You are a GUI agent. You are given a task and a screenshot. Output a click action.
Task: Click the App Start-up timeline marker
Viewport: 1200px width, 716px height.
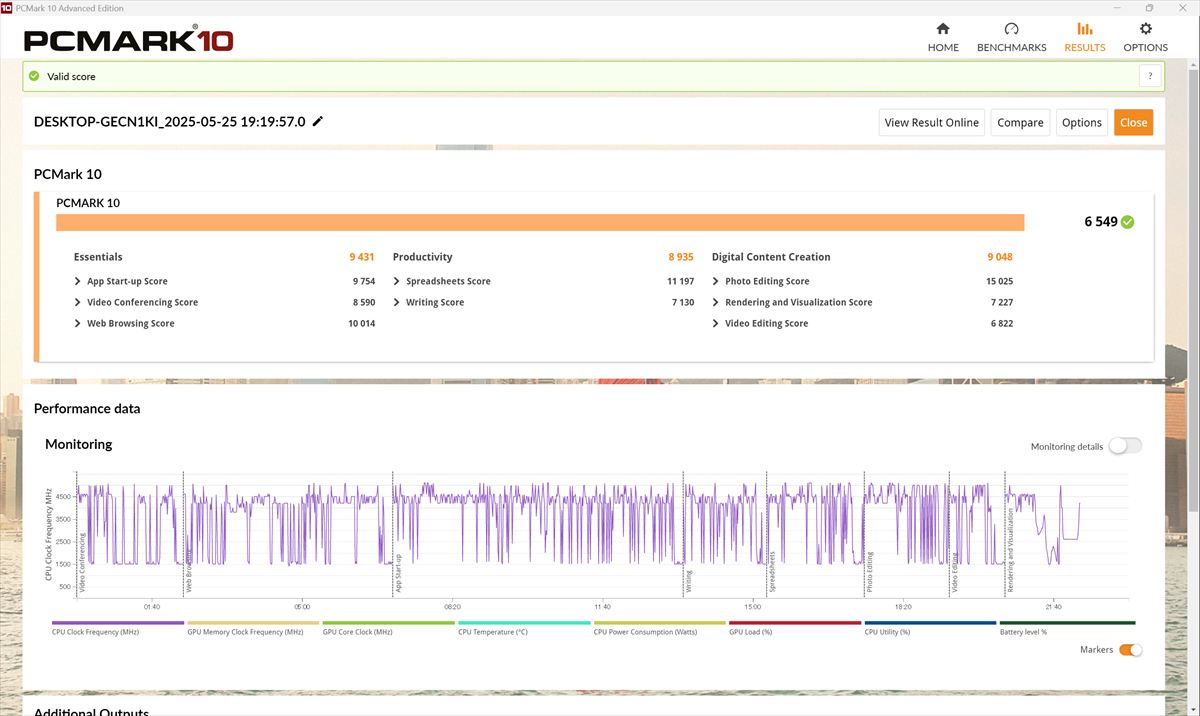tap(398, 573)
